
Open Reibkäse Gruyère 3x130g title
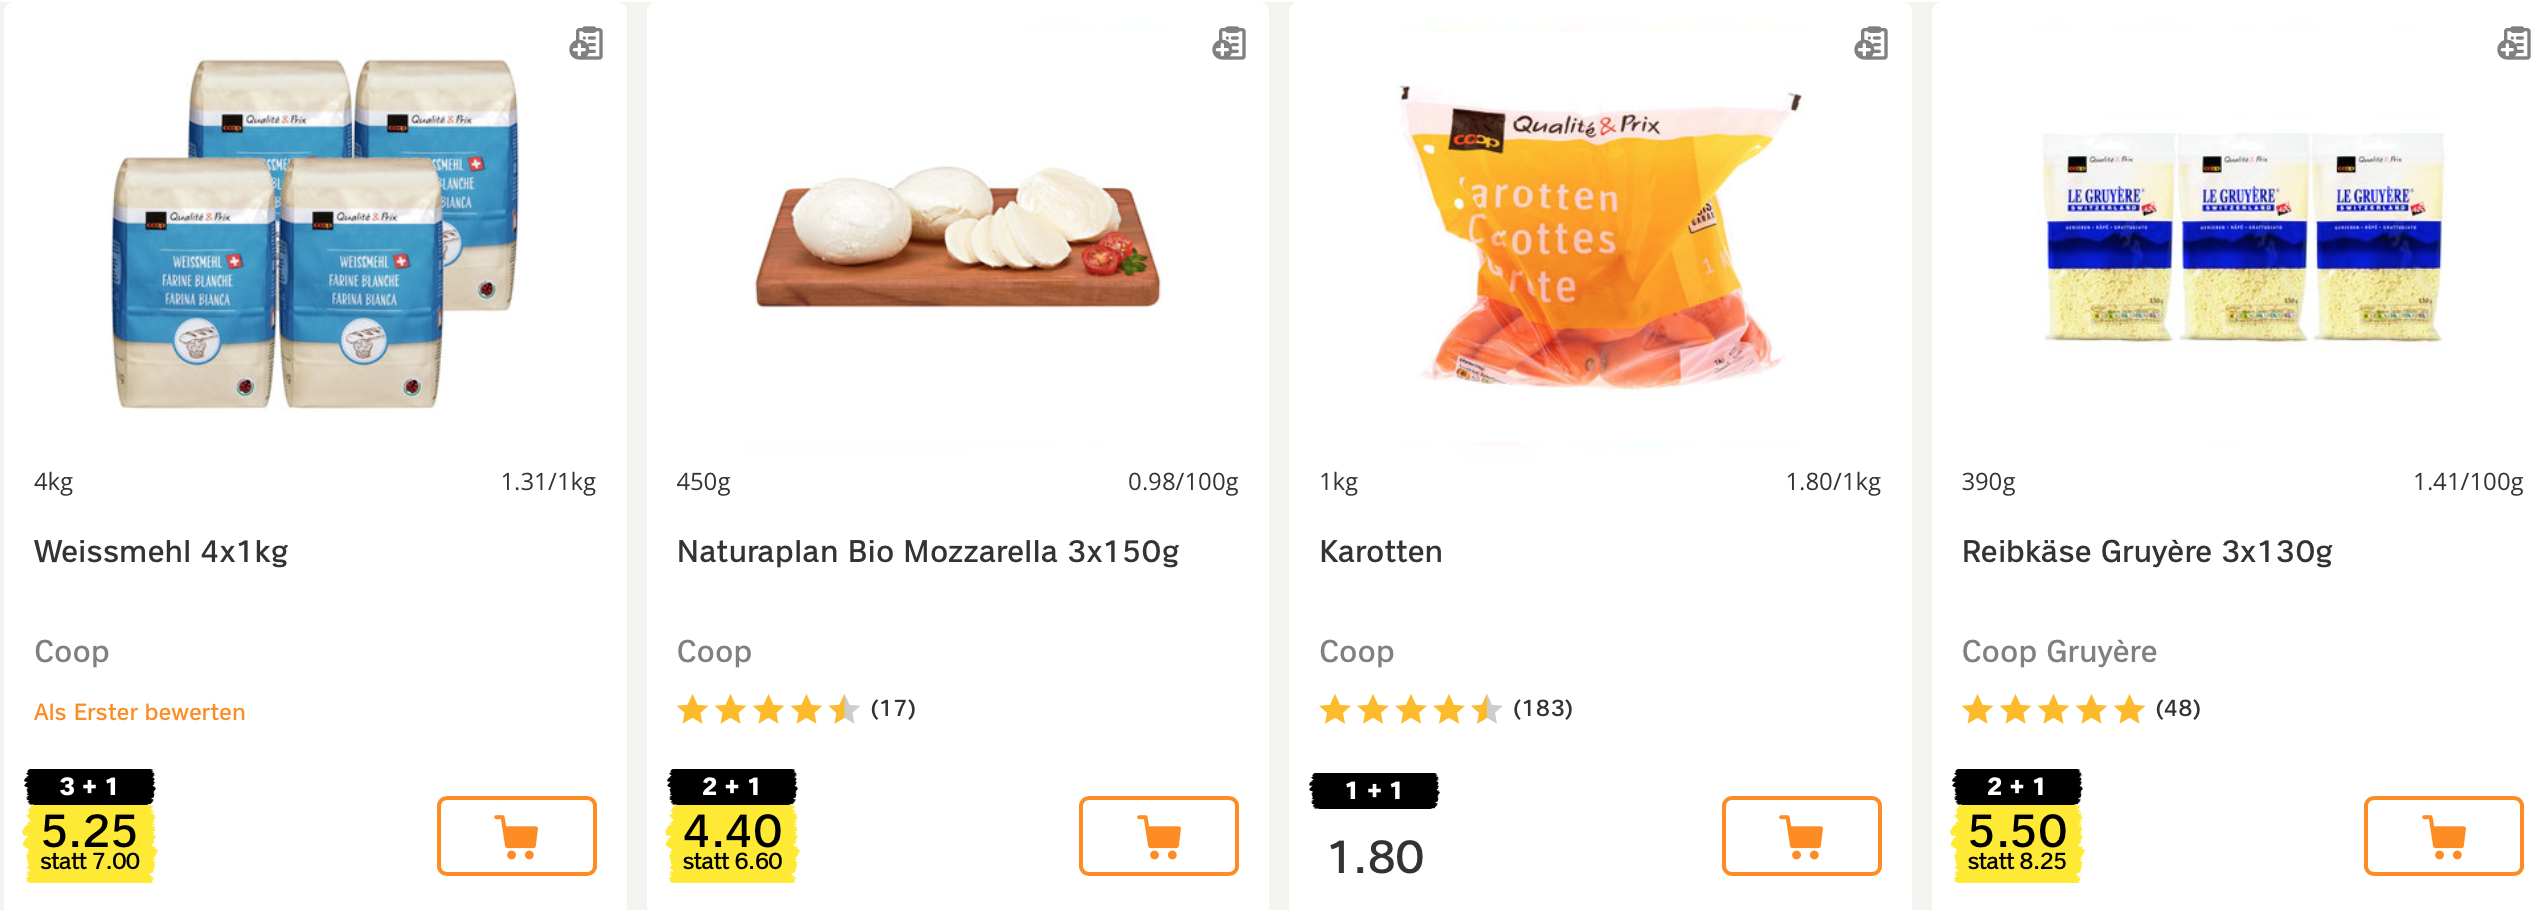point(2146,552)
